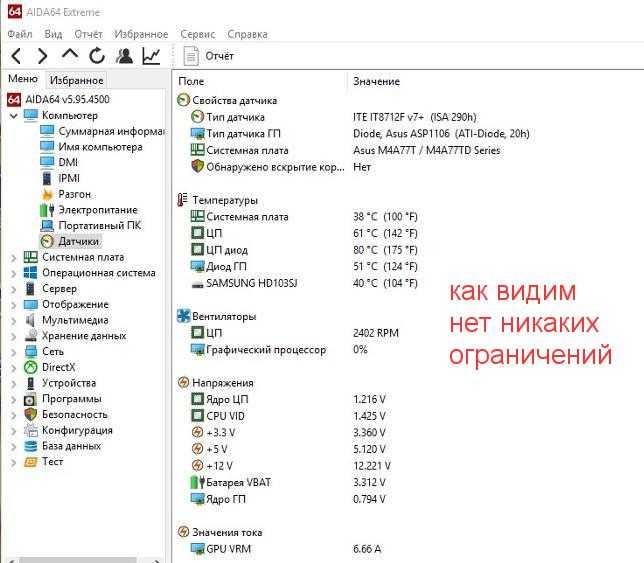Click the База данных database icon

point(31,446)
